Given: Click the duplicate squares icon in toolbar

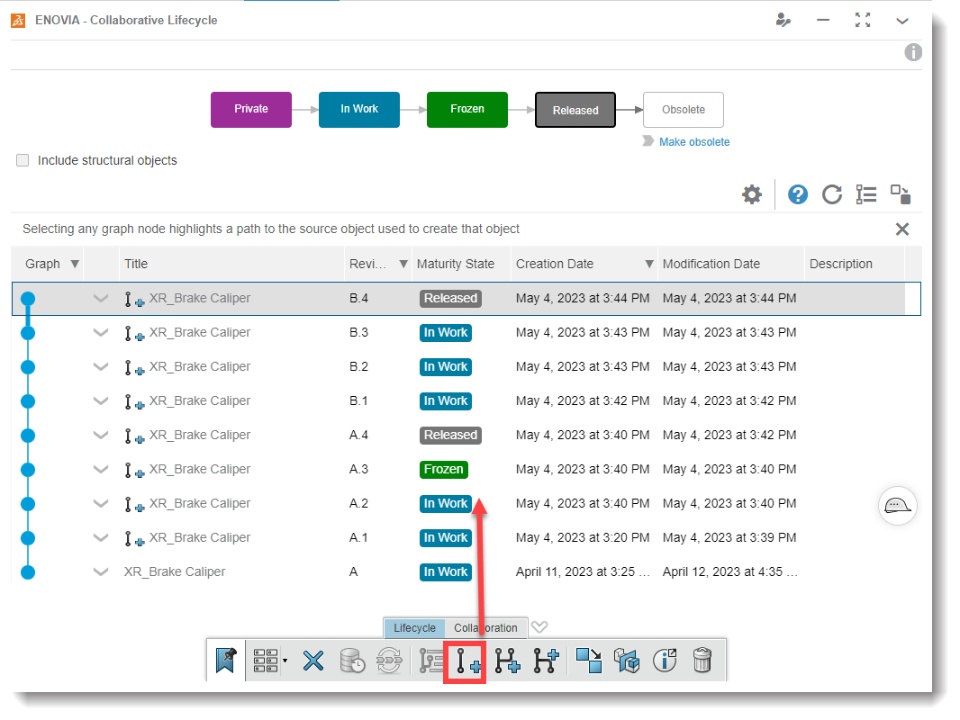Looking at the screenshot, I should click(589, 661).
